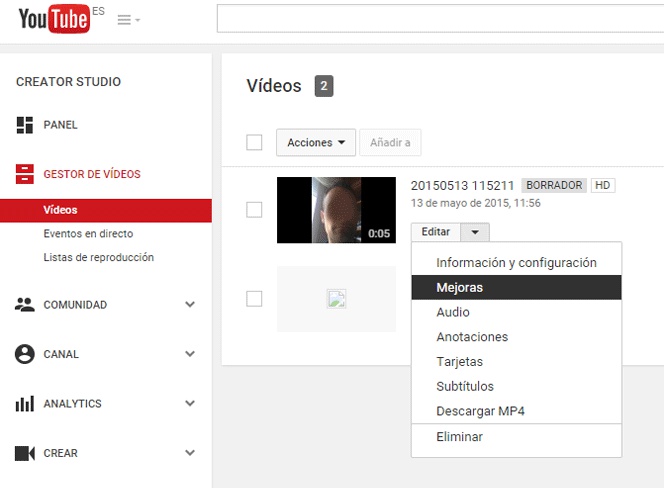664x488 pixels.
Task: Select Vídeos in the sidebar
Action: [106, 210]
